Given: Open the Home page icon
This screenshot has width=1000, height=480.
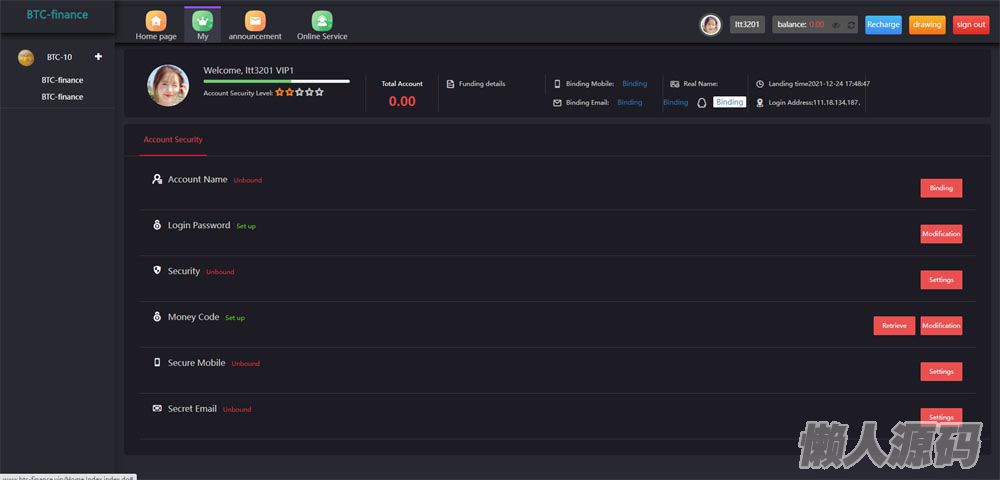Looking at the screenshot, I should 156,21.
